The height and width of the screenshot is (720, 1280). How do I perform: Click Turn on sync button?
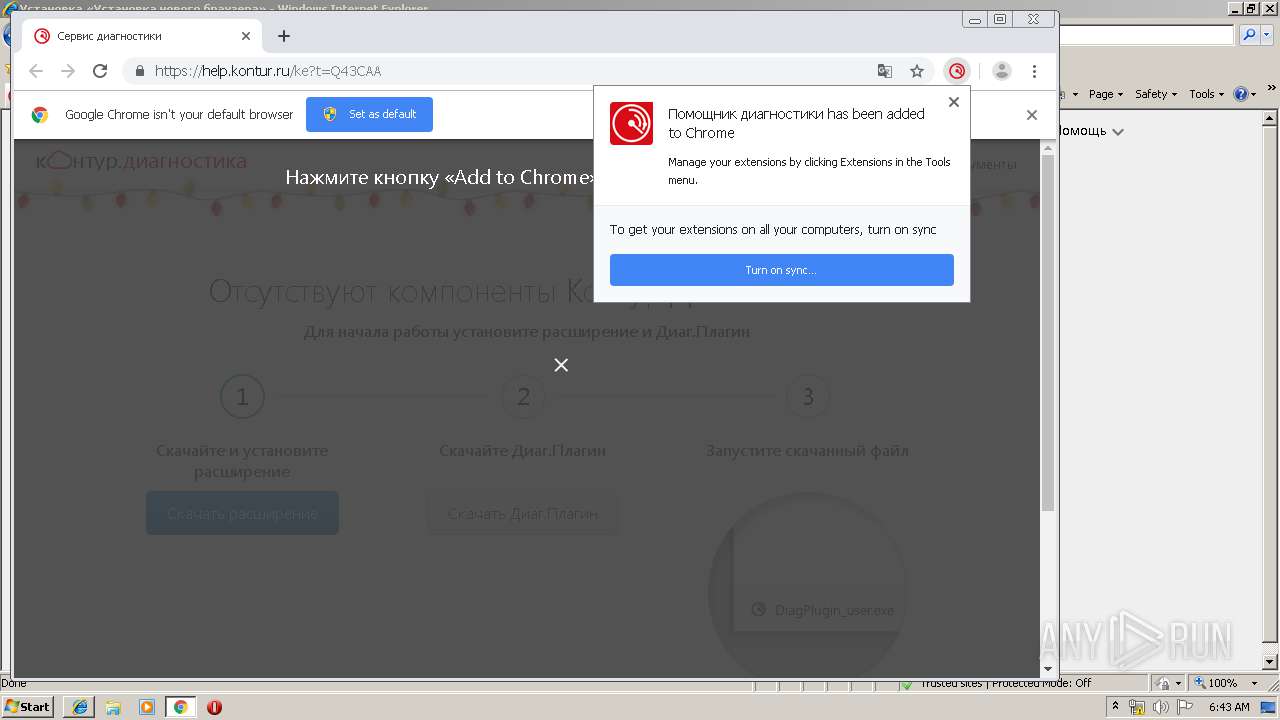pos(781,270)
